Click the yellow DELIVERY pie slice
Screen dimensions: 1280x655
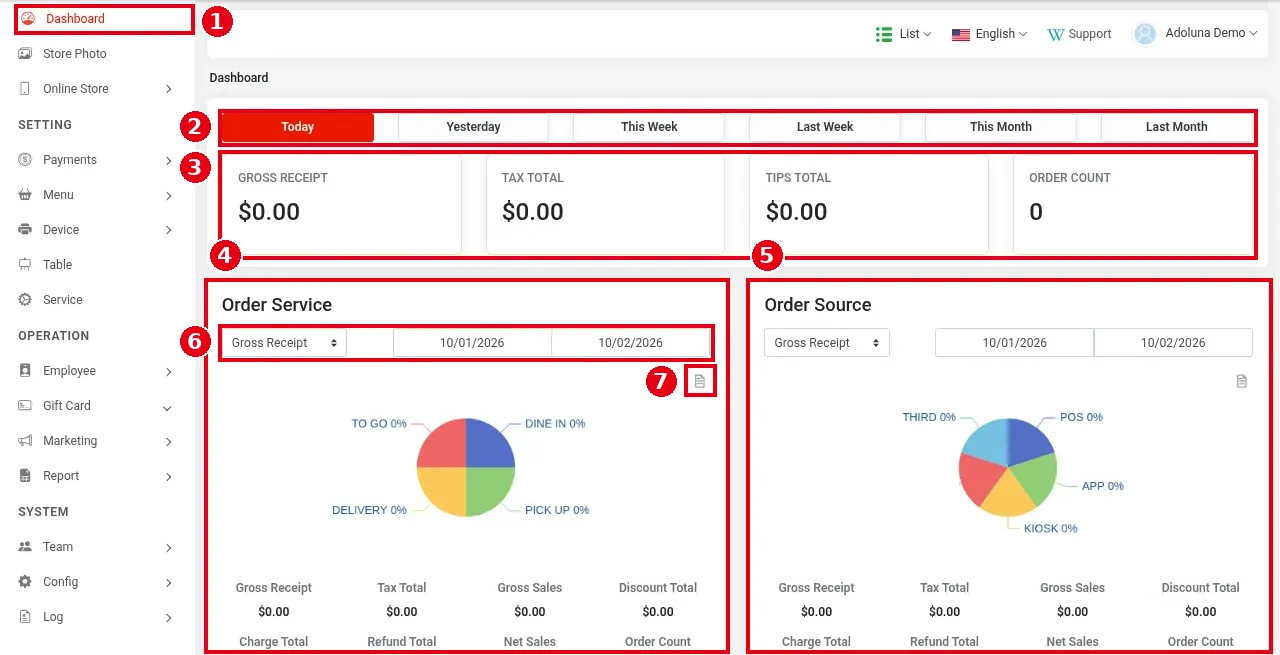(443, 490)
